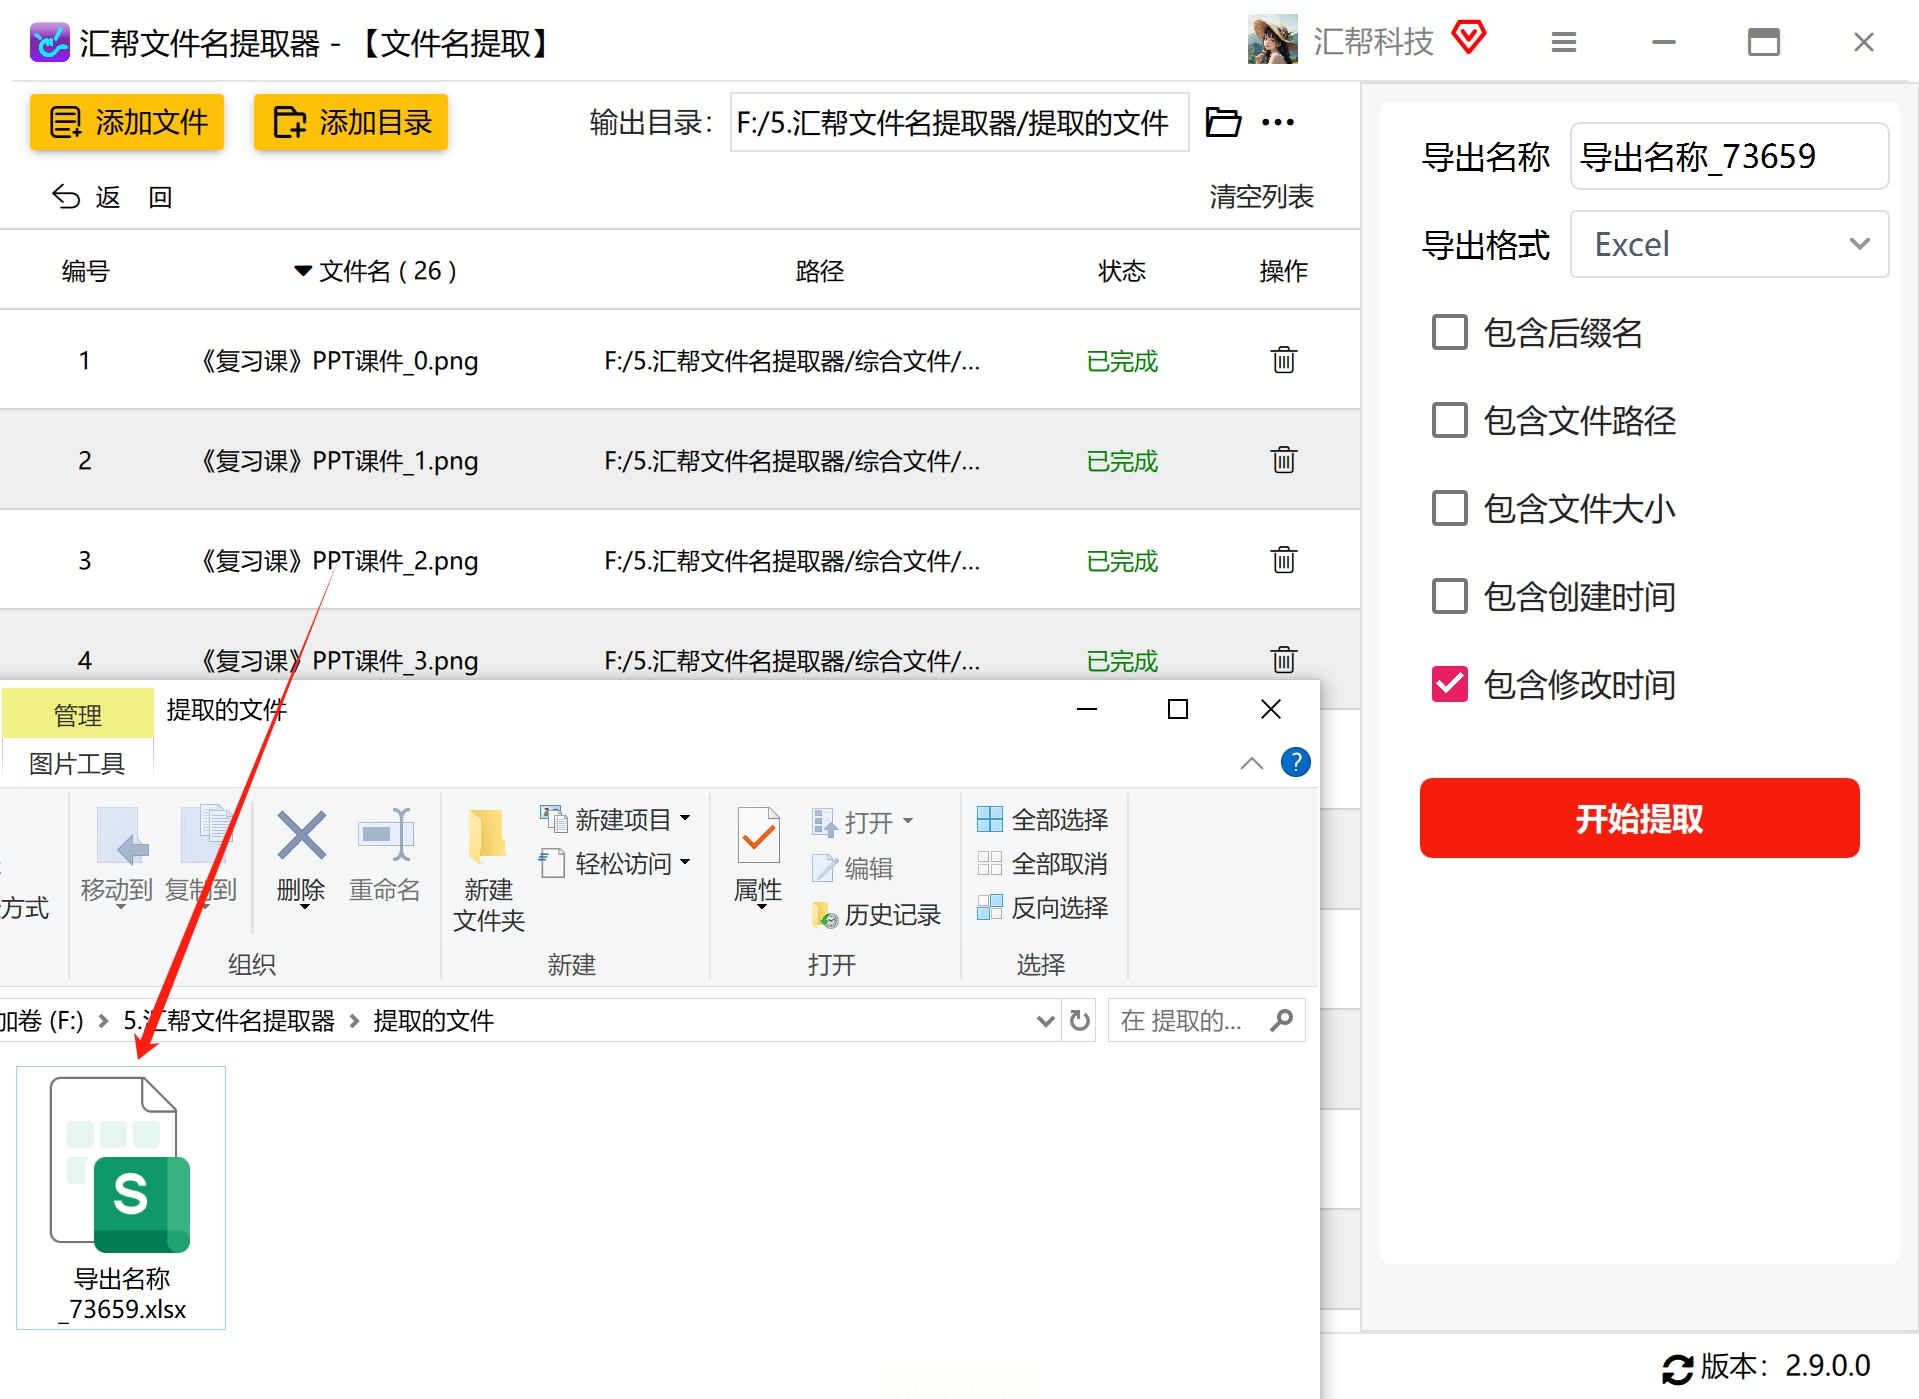
Task: Tick the 包含文件路径 checkbox
Action: tap(1449, 420)
